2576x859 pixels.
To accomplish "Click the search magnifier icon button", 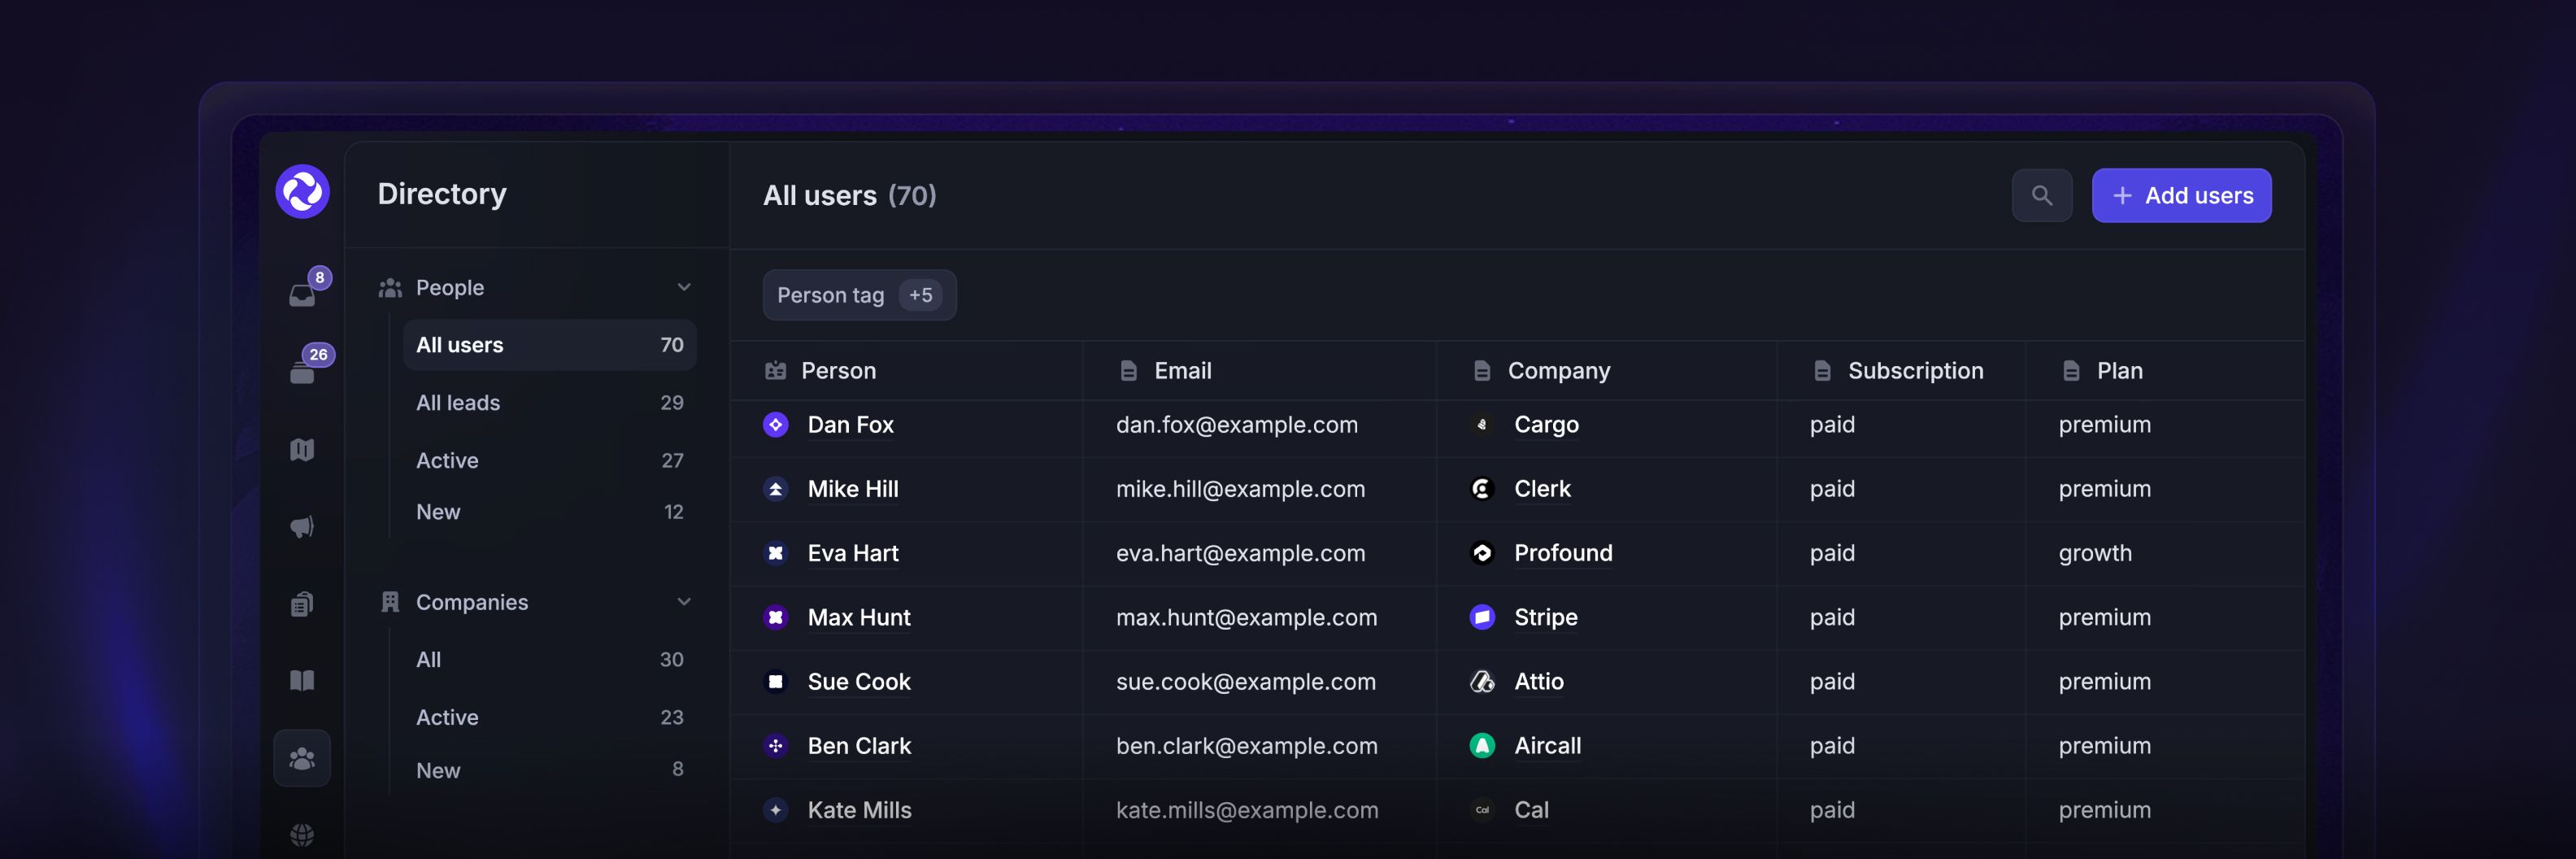I will click(x=2041, y=196).
